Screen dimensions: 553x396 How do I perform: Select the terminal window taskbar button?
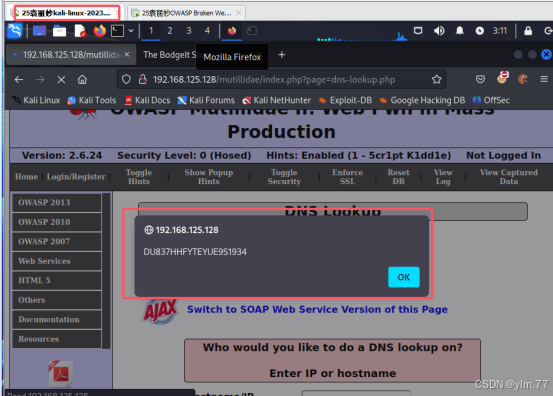click(252, 31)
